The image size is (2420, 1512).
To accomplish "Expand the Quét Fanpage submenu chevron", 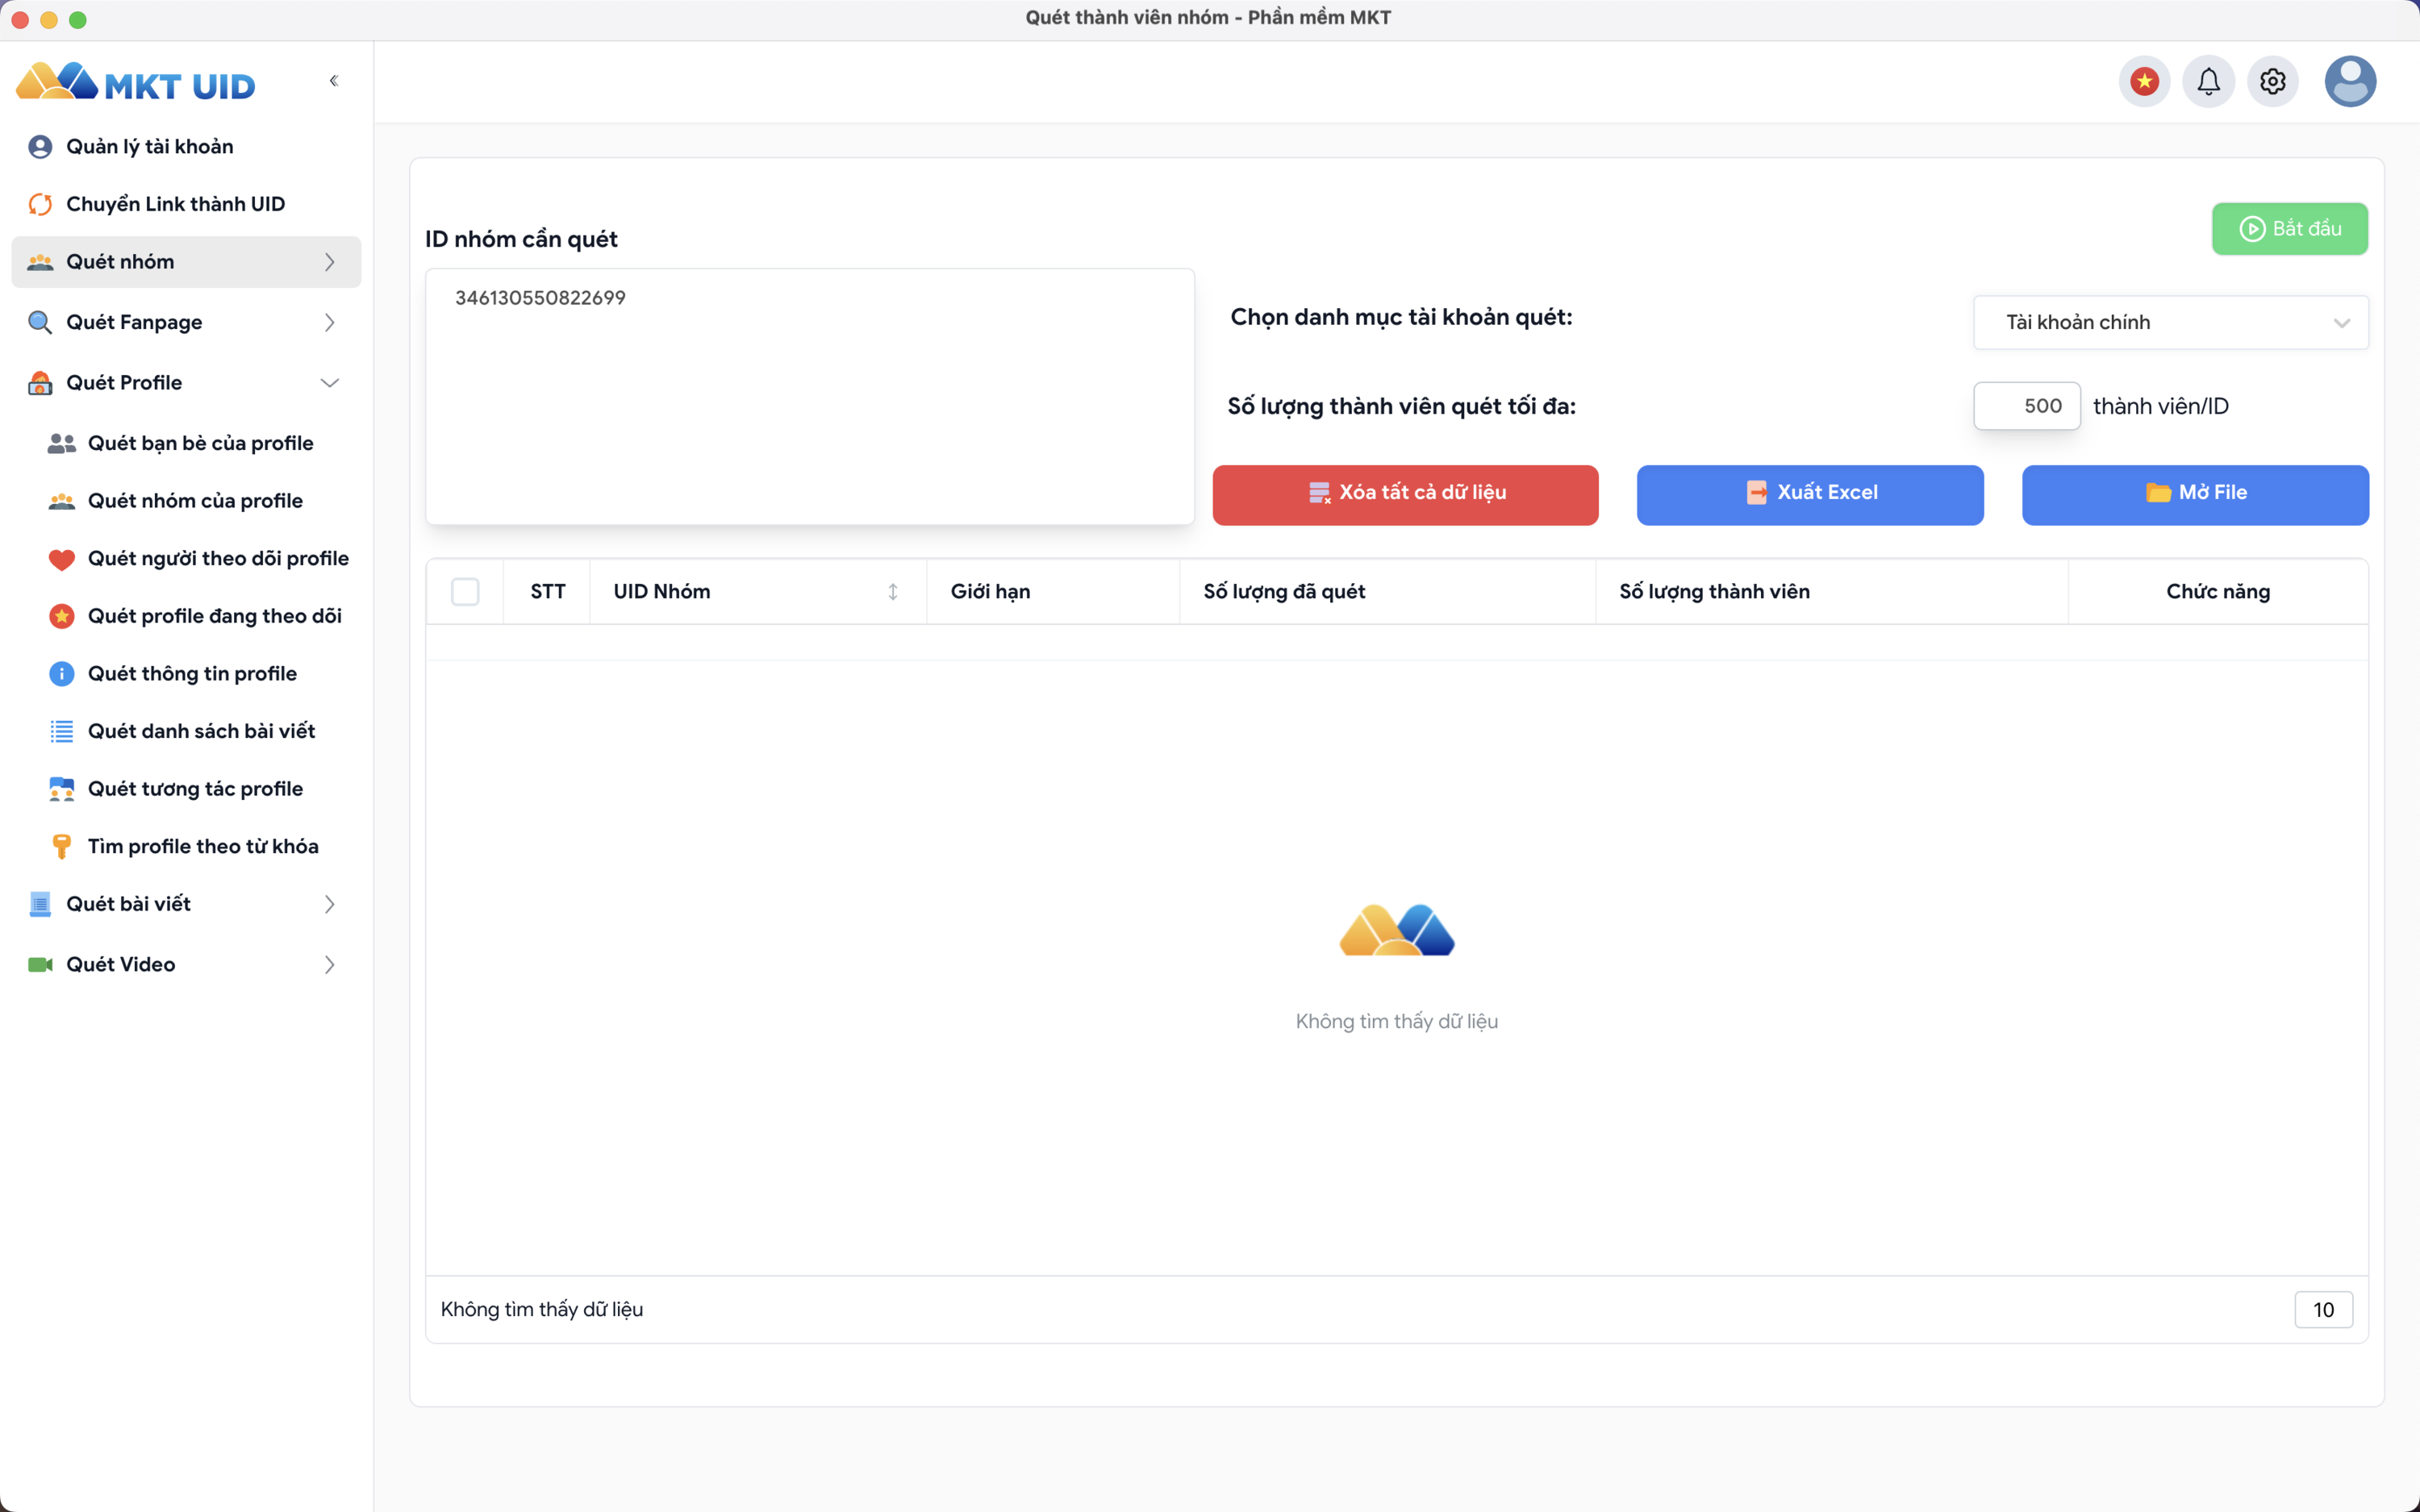I will pos(329,323).
